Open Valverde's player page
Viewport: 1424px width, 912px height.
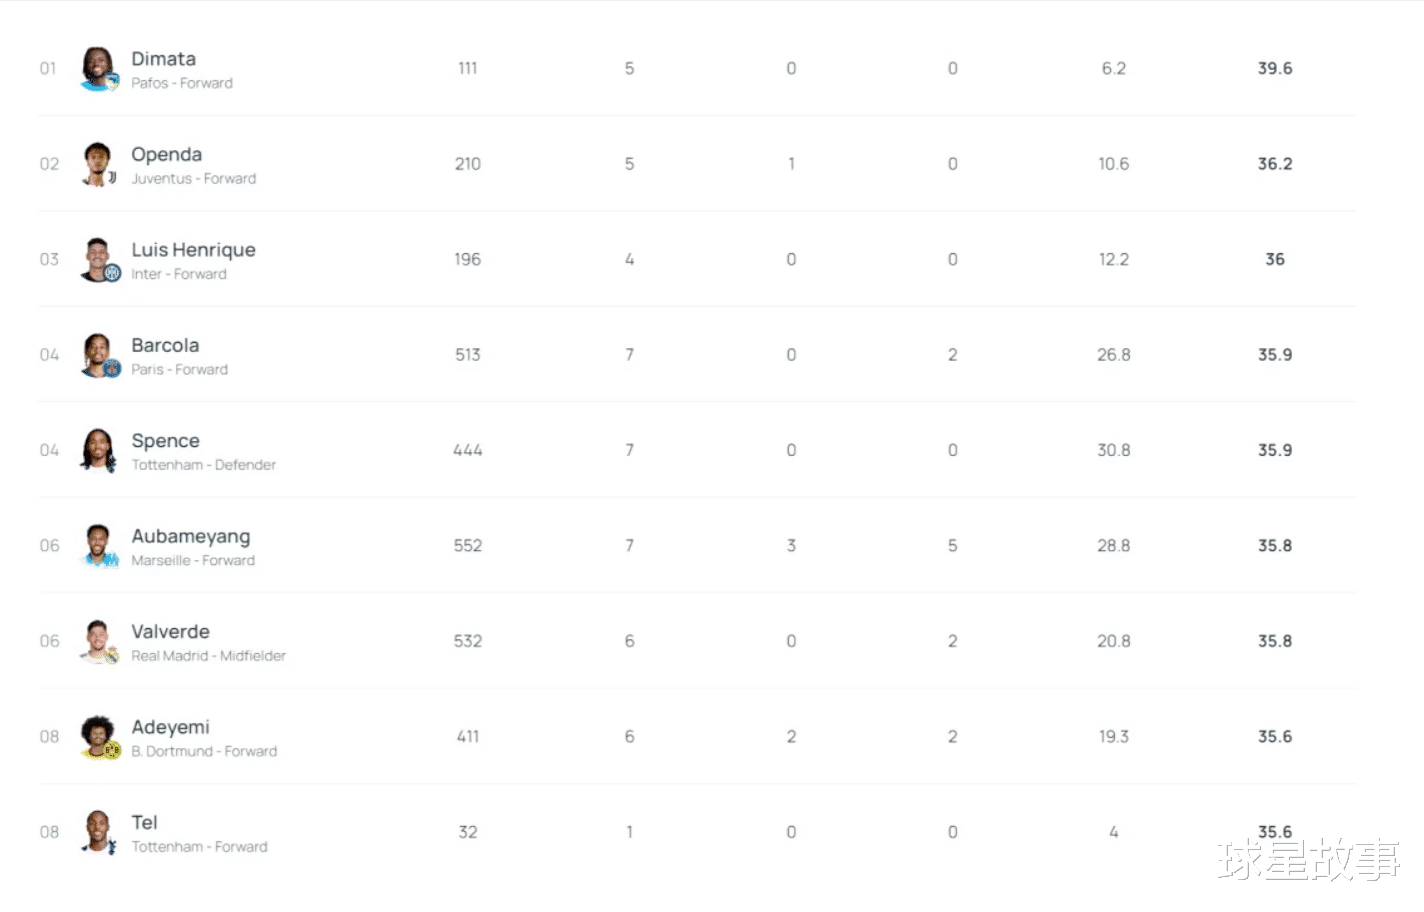pos(170,632)
